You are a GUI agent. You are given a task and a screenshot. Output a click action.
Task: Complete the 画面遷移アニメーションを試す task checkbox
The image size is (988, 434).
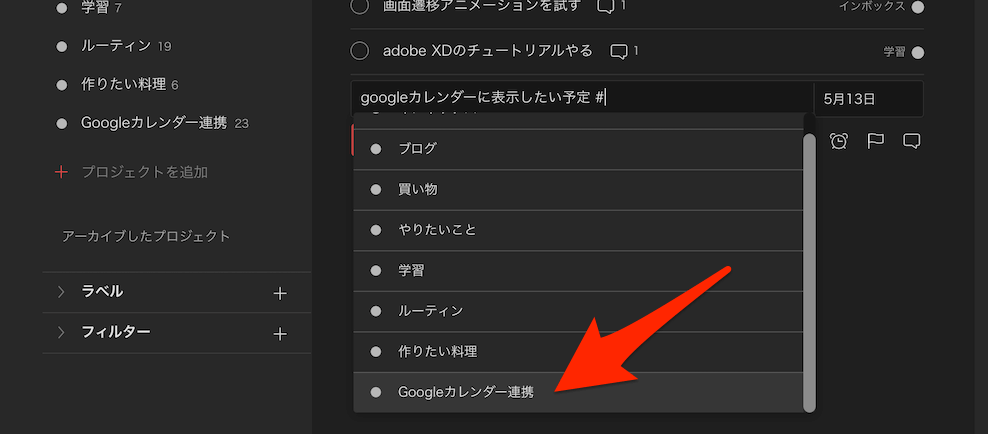359,6
